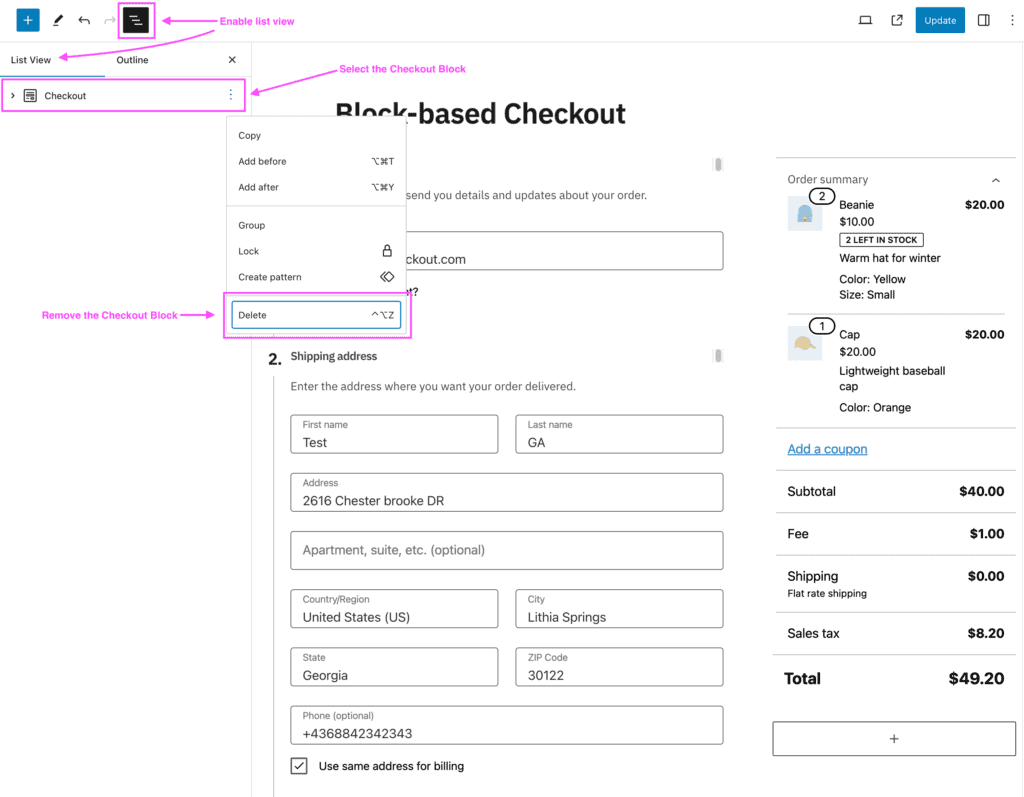
Task: Open the three-dot Options menu top right
Action: (x=1013, y=20)
